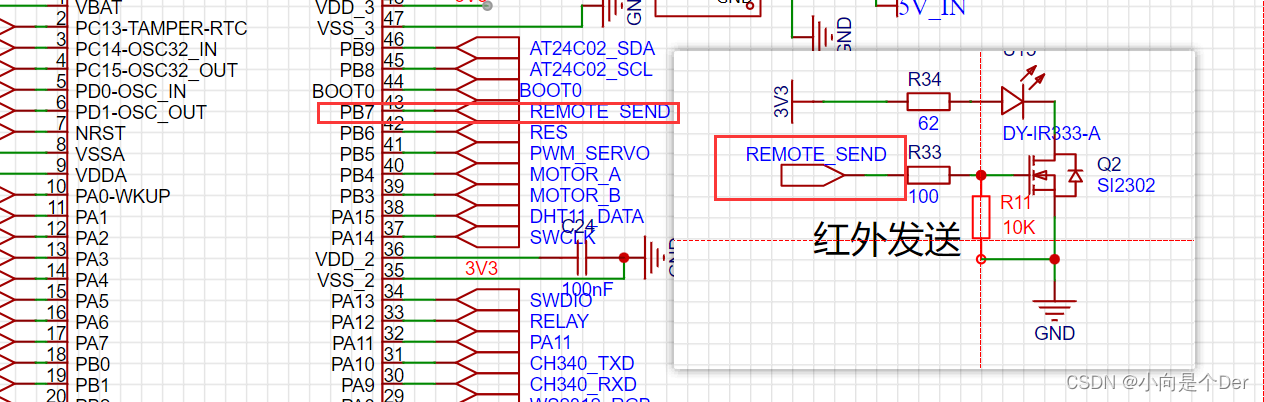The height and width of the screenshot is (402, 1264).
Task: Click the REMOTE_SEND net label on PB7
Action: [600, 112]
